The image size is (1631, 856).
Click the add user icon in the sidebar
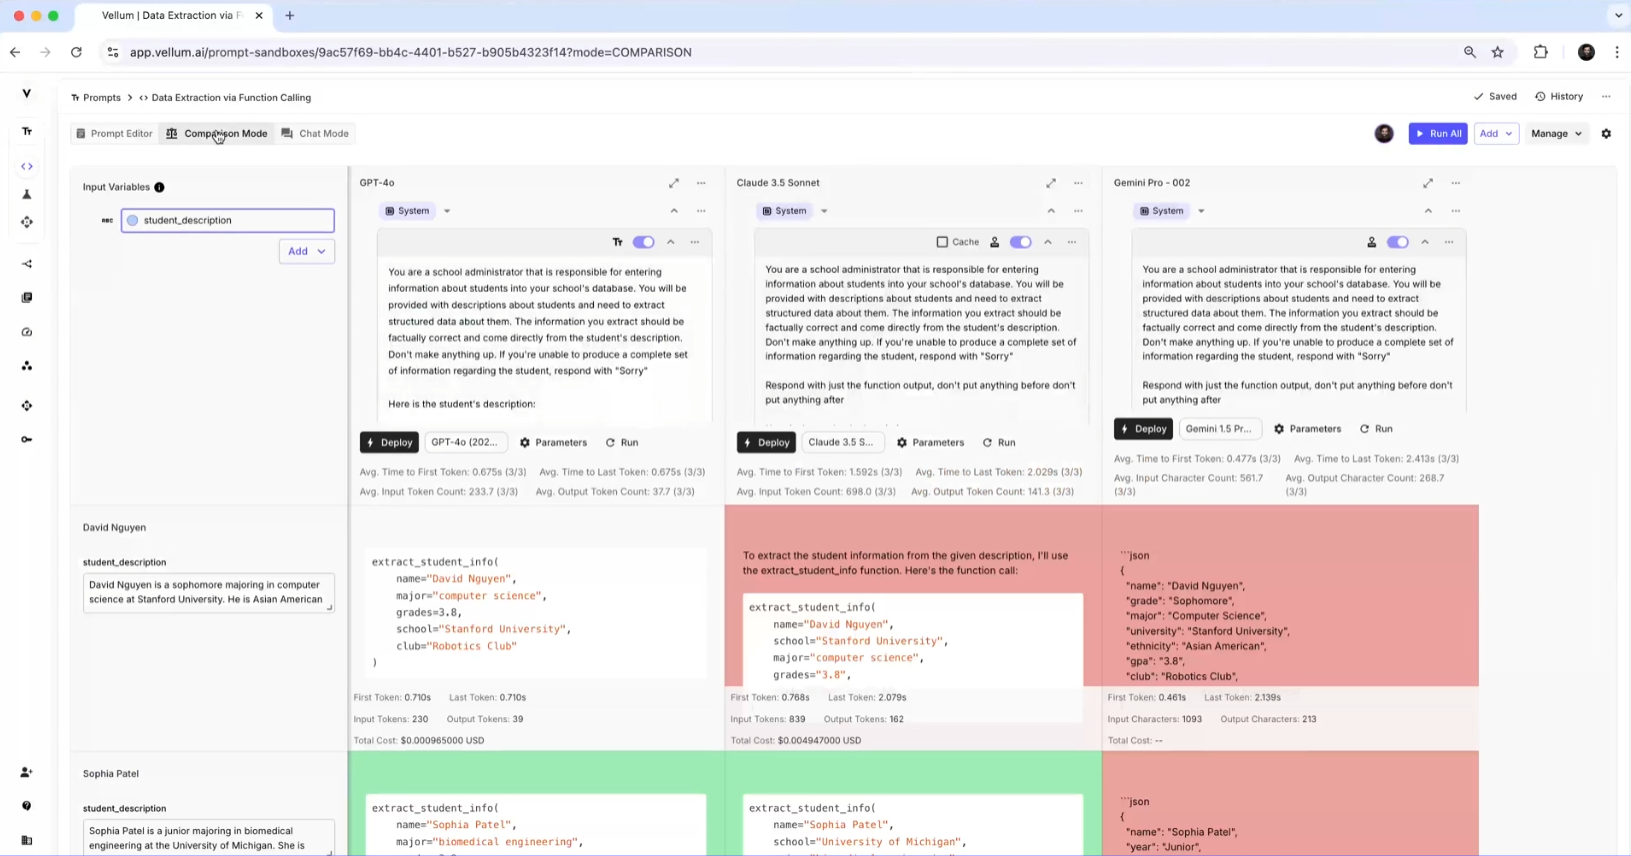click(x=27, y=772)
